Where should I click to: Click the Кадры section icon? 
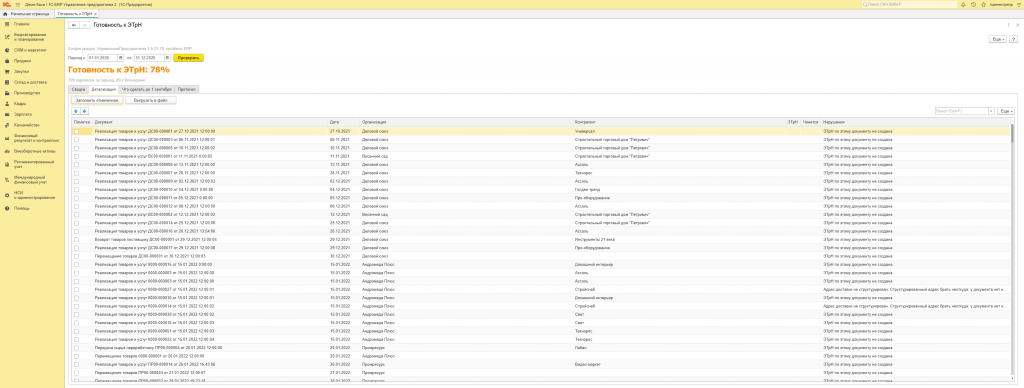point(7,103)
